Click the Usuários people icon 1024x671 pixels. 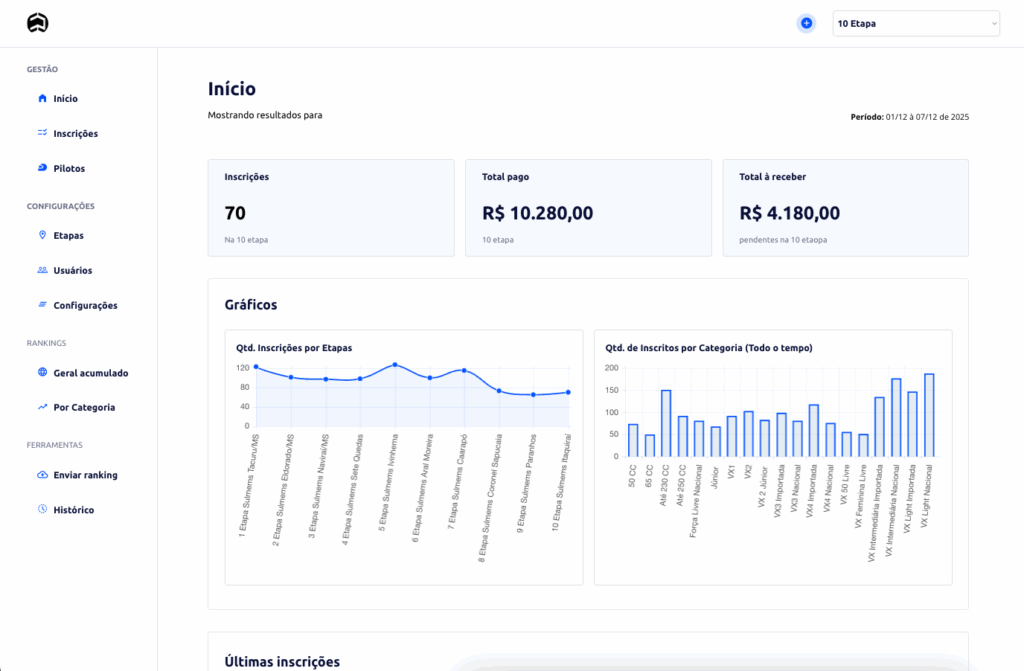pos(42,270)
